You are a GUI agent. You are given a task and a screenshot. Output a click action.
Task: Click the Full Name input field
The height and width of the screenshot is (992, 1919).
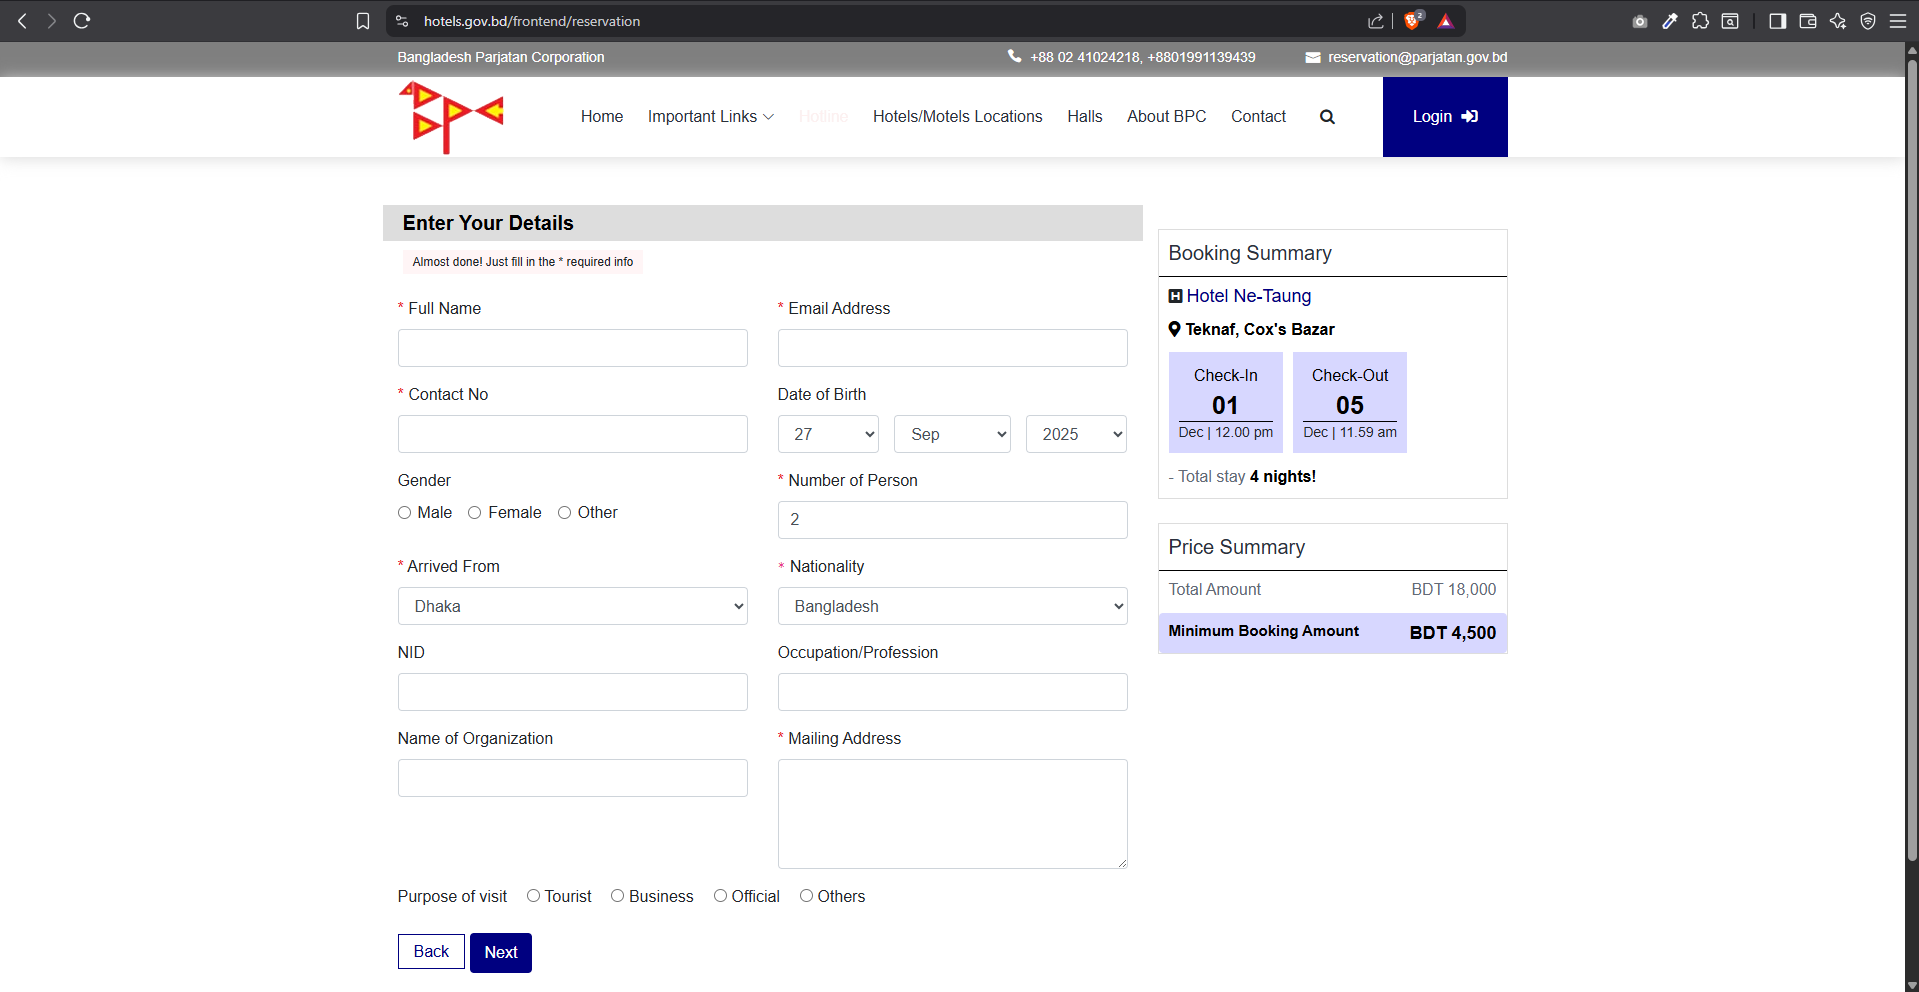click(x=572, y=348)
